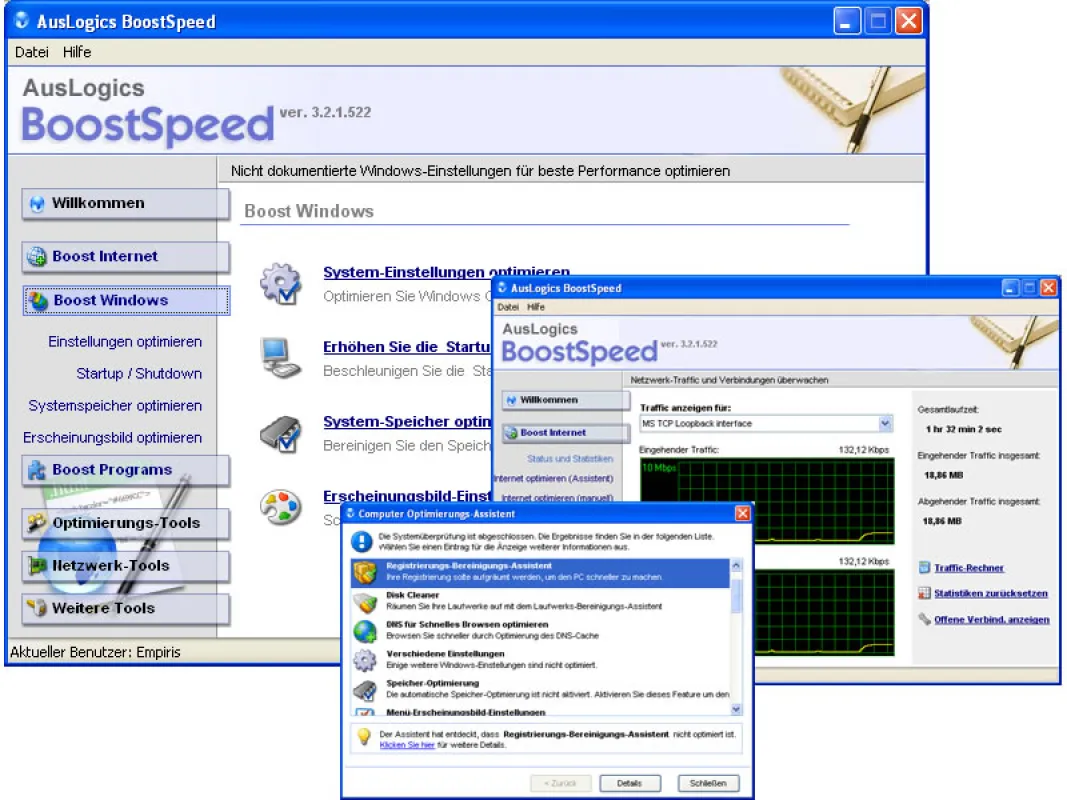Screen dimensions: 1067x800
Task: Click the Boost Windows logo icon
Action: (x=39, y=301)
